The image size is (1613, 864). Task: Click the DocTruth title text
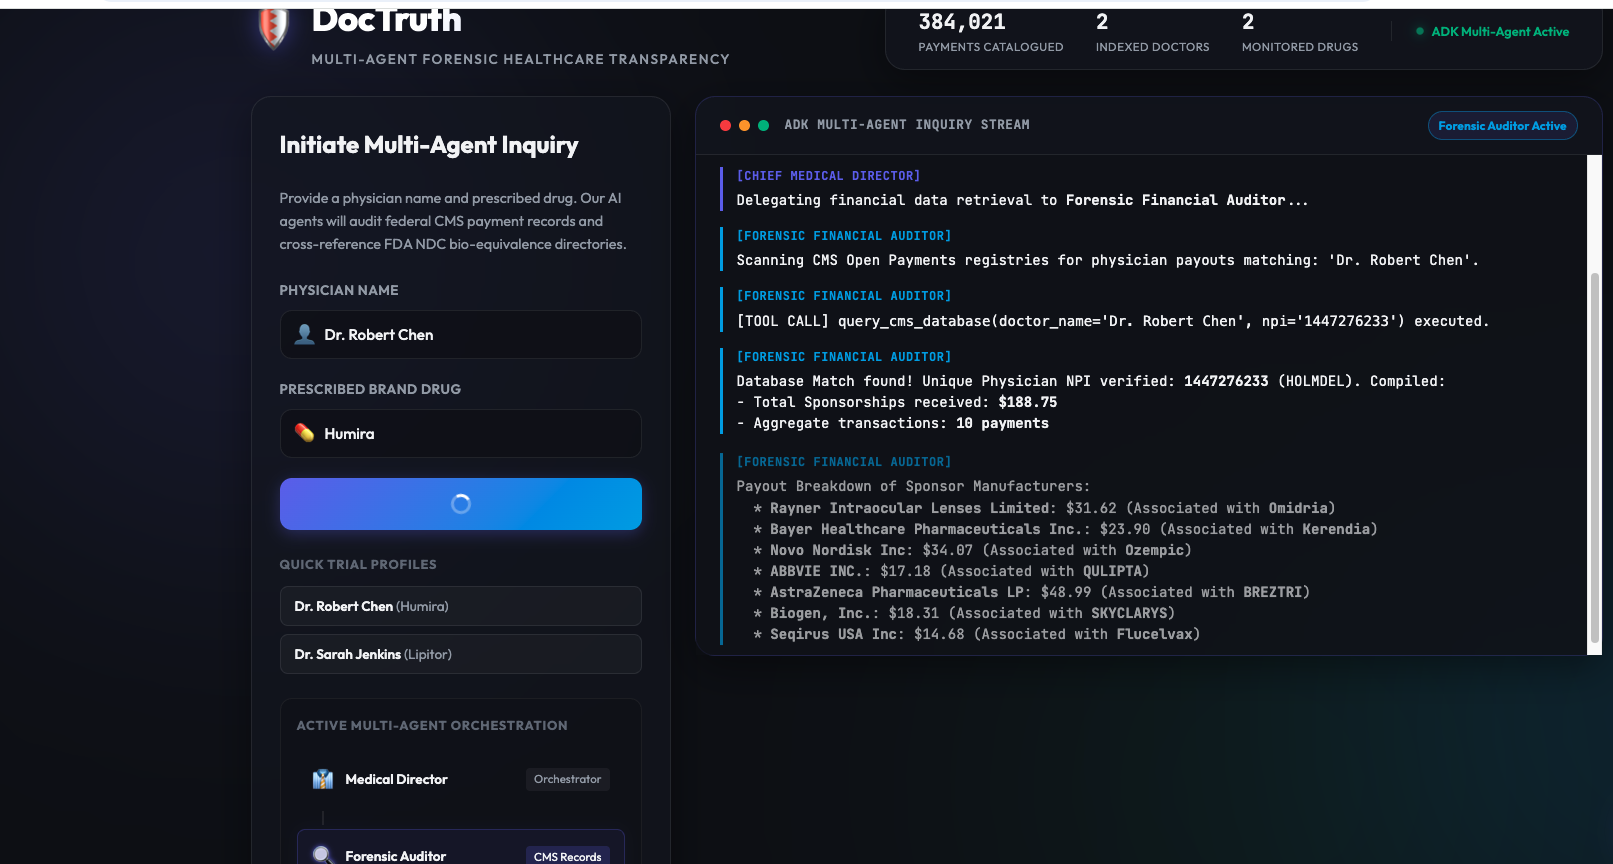[387, 20]
